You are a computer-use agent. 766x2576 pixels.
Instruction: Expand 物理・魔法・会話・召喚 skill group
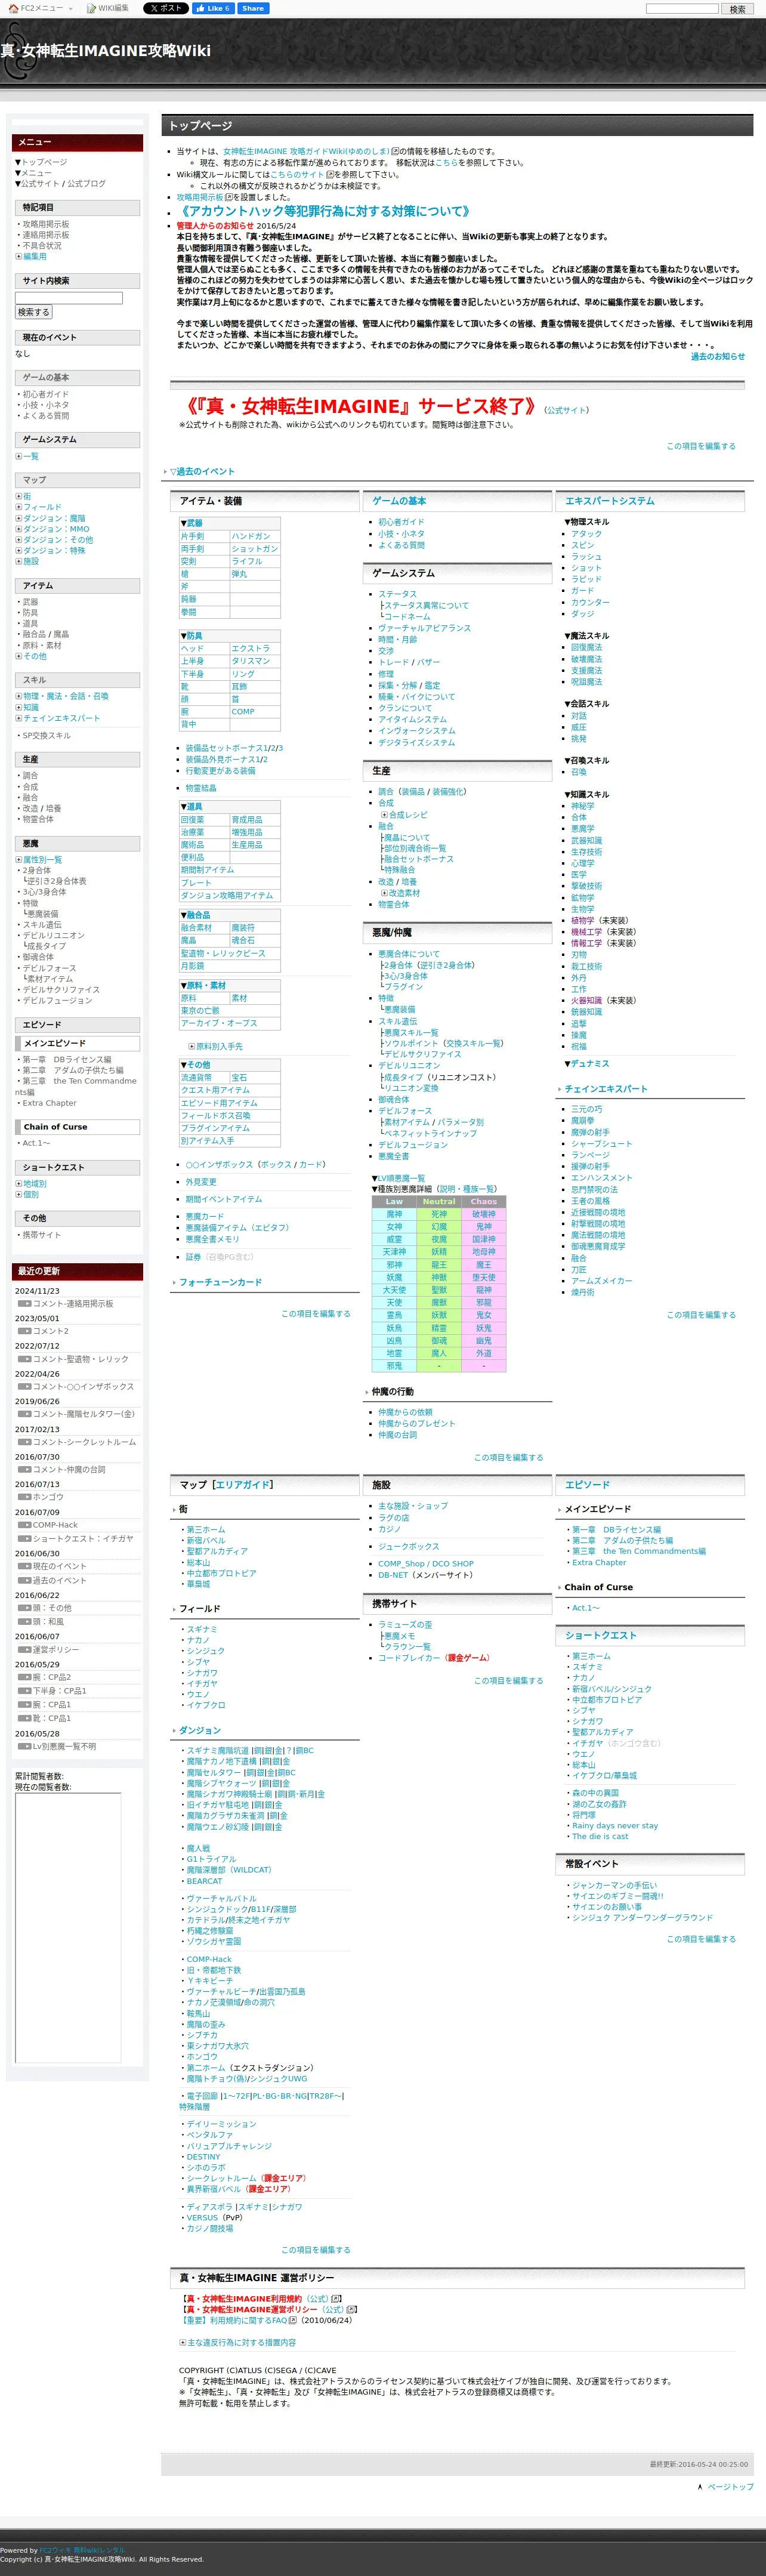(x=18, y=696)
